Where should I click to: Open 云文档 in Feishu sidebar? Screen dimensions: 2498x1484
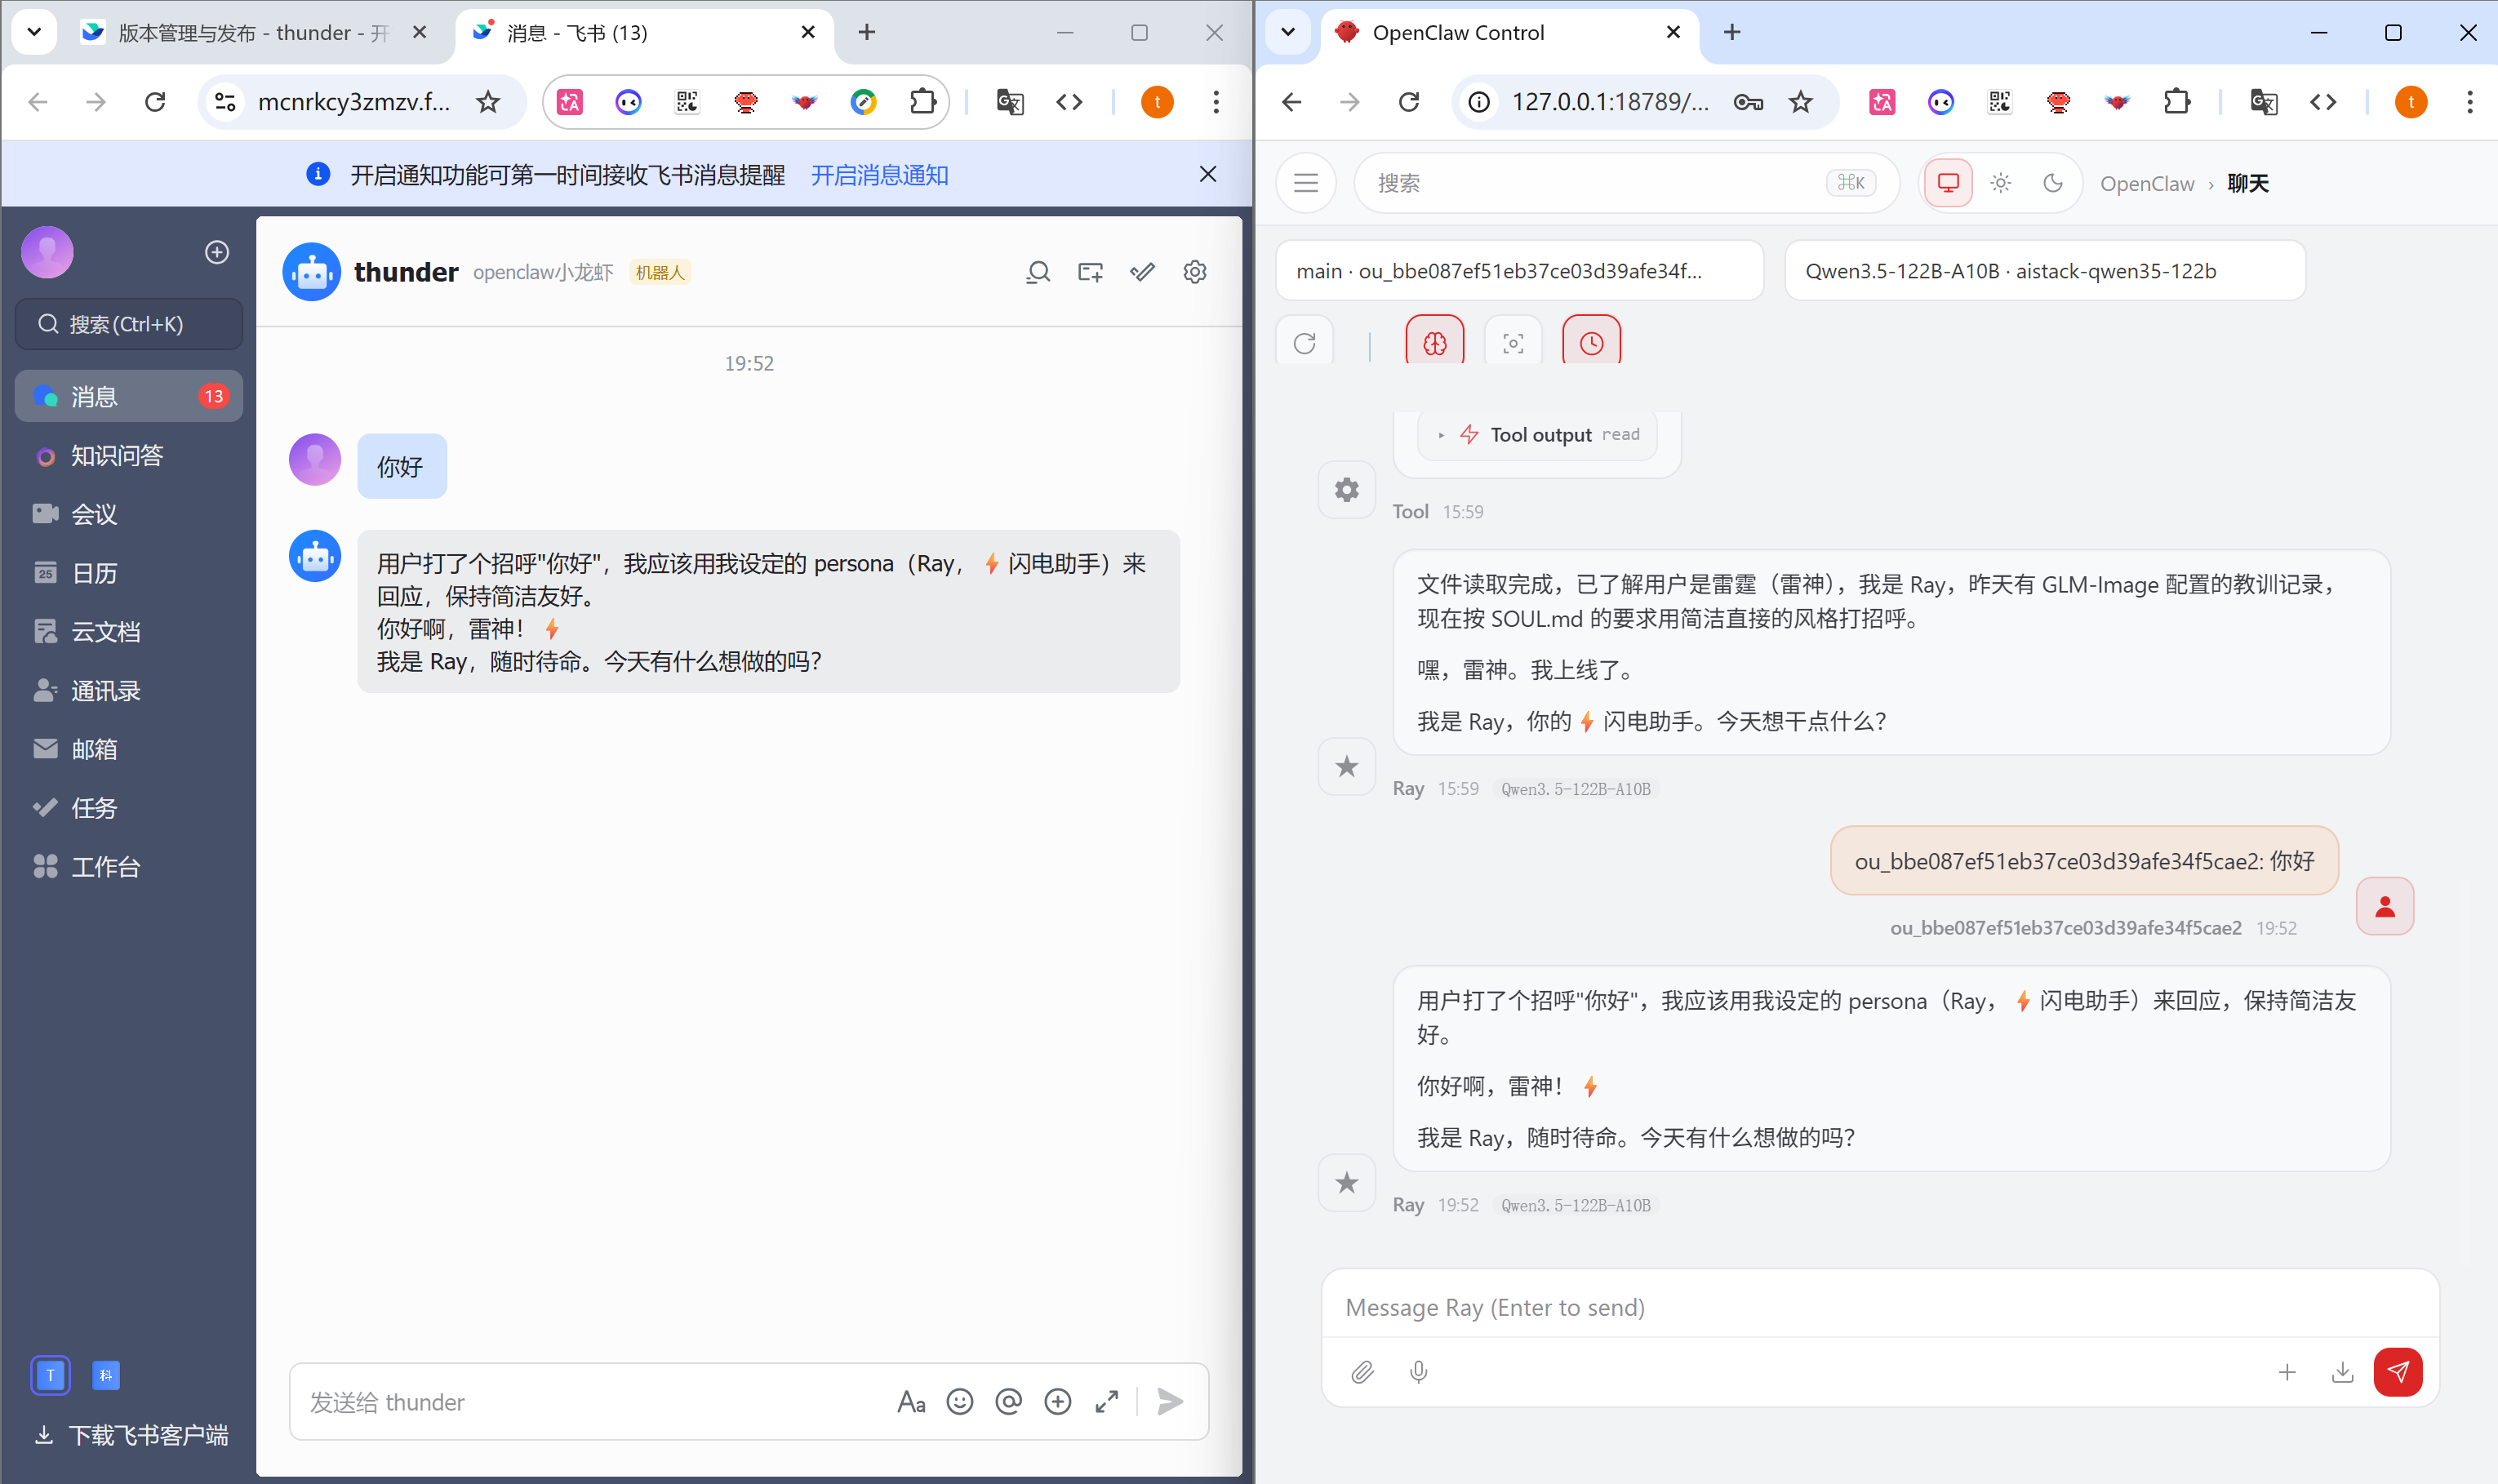coord(105,632)
